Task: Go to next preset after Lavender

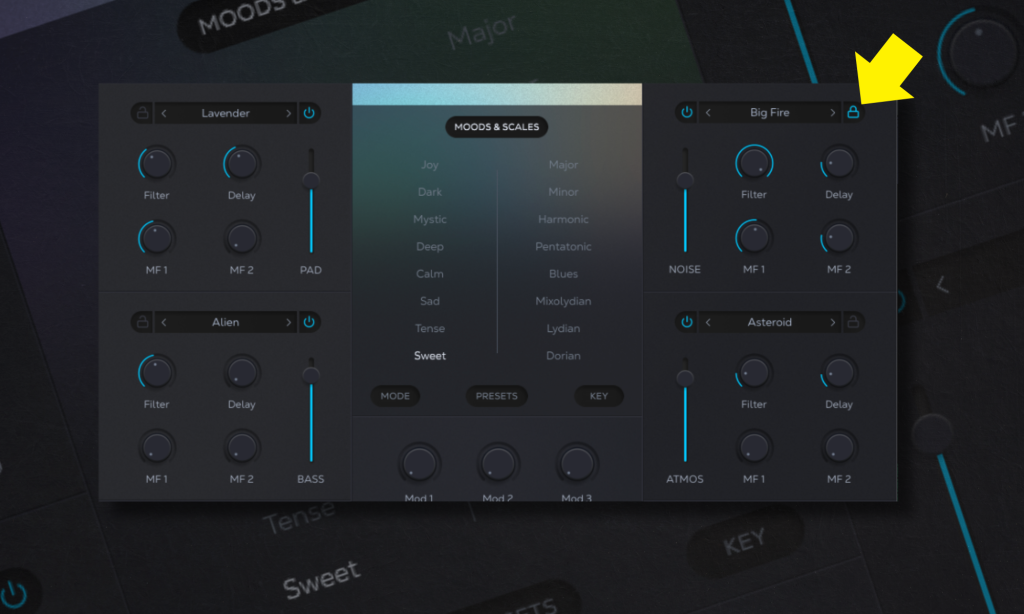Action: click(x=288, y=113)
